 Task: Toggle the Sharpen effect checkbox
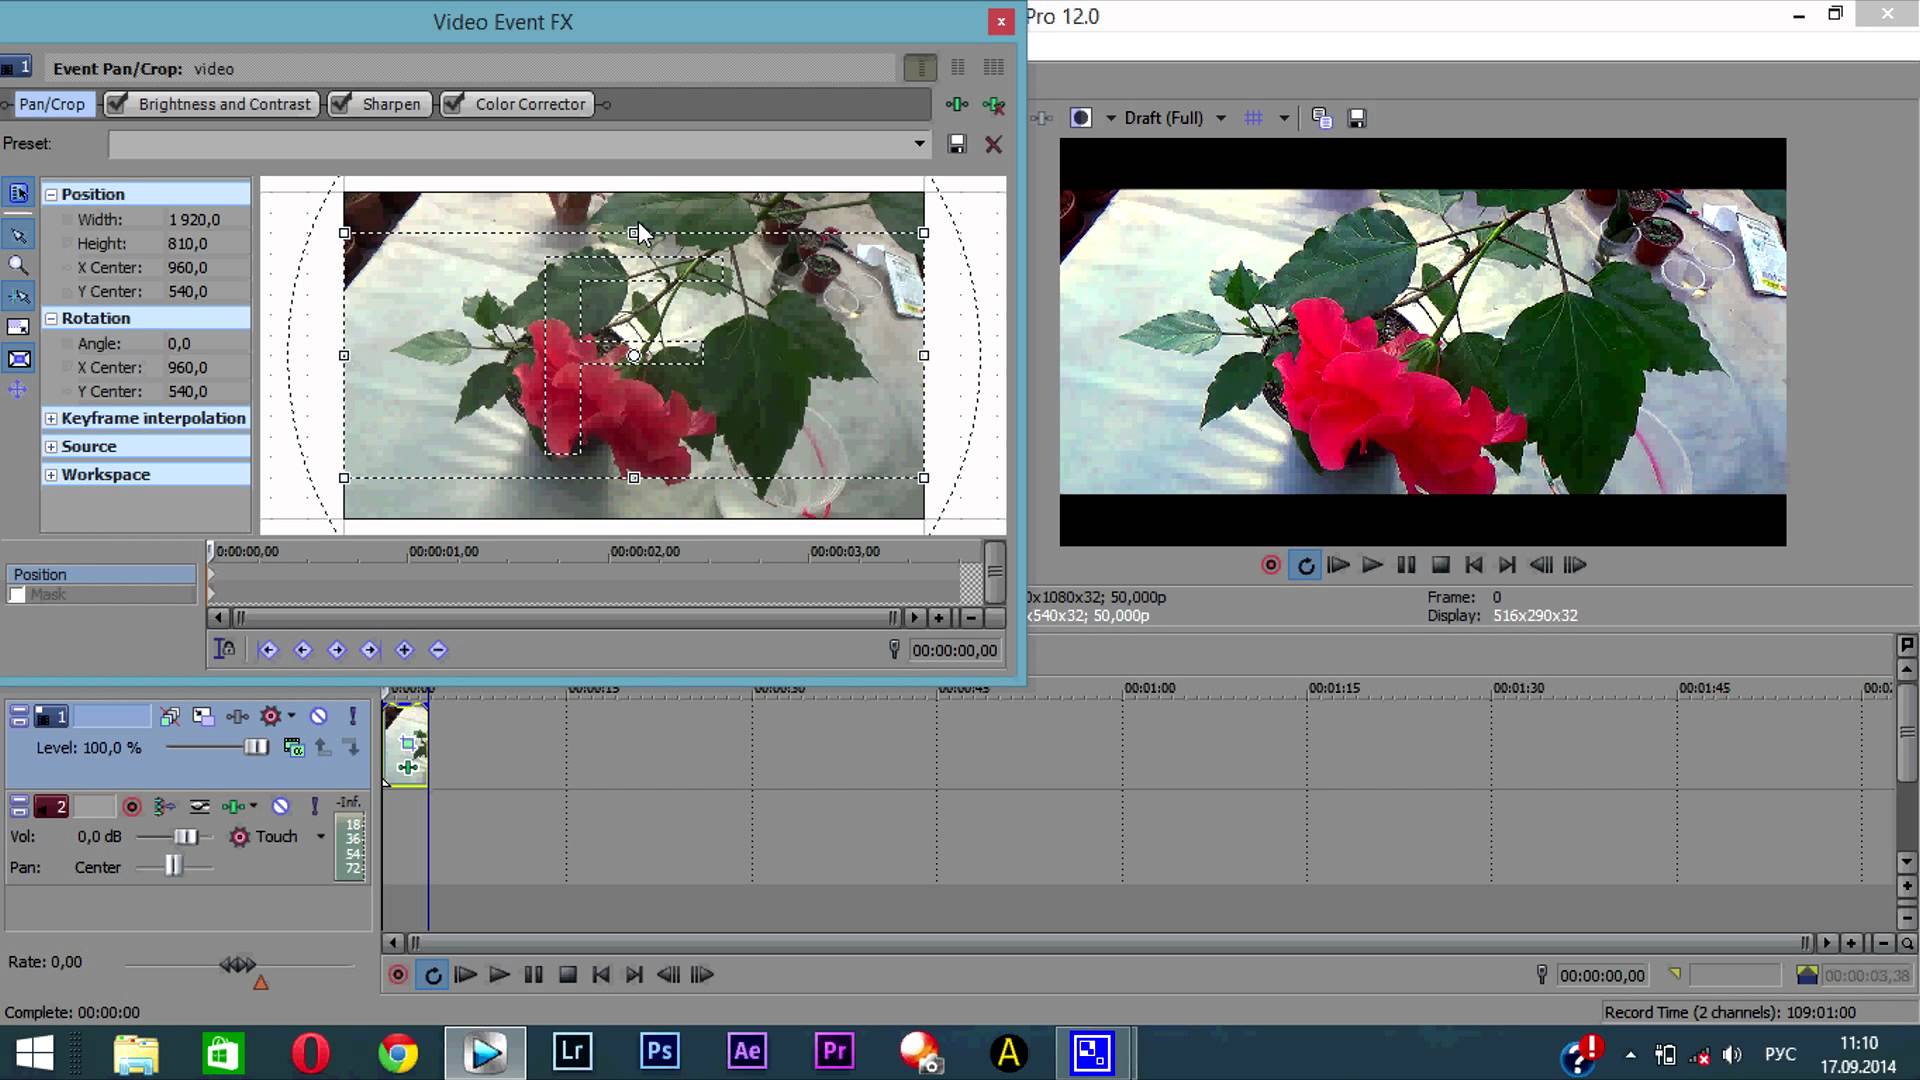340,103
